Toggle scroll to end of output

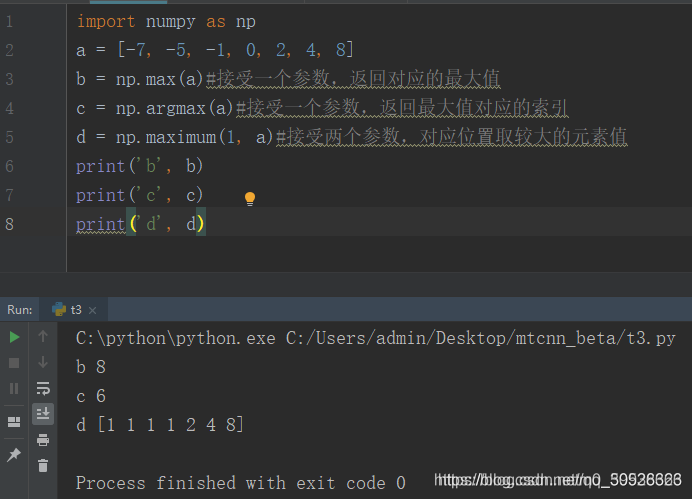43,414
